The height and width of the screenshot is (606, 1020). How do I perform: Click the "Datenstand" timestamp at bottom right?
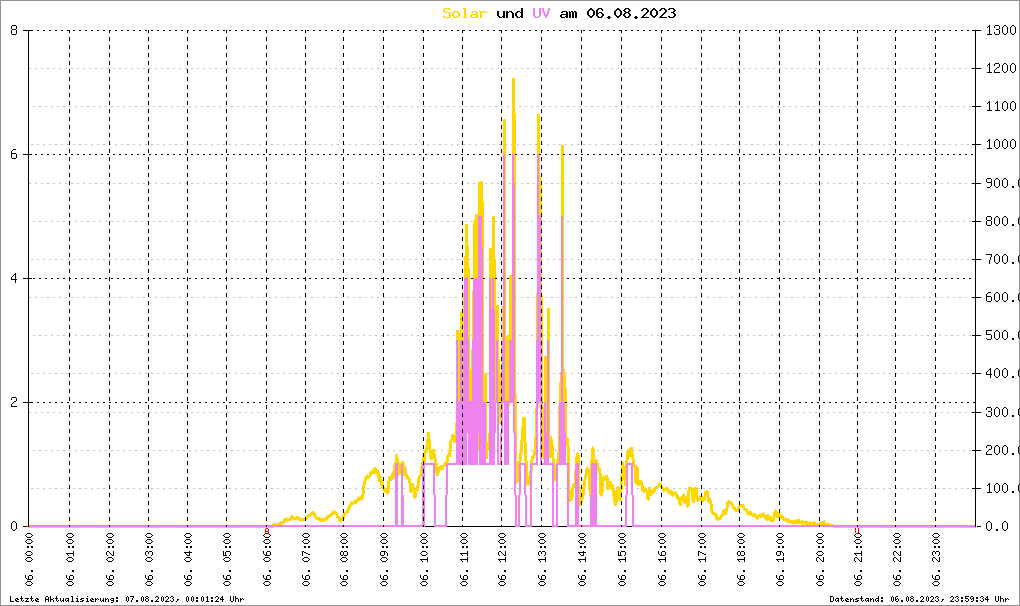(919, 599)
